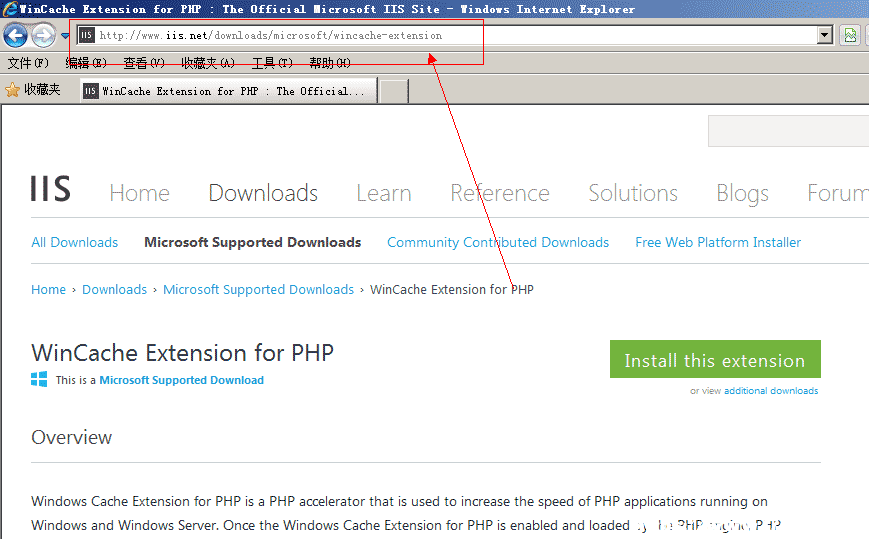
Task: Click the browser Back arrow button
Action: tap(15, 36)
